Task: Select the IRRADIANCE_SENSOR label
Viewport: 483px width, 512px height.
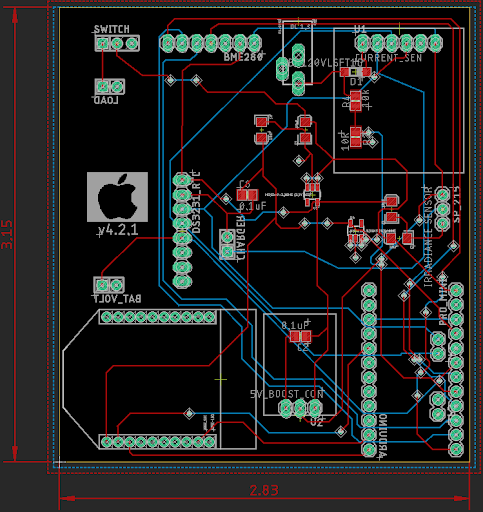Action: tap(428, 237)
